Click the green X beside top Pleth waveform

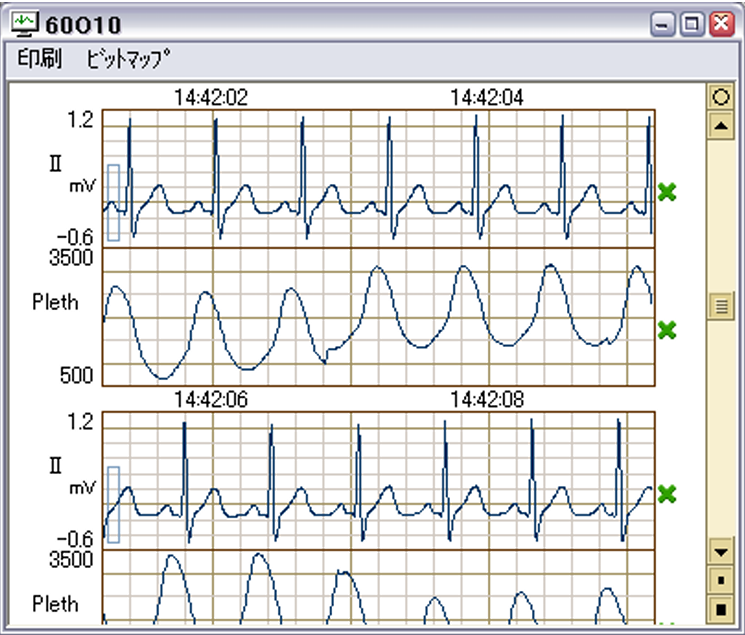pos(668,330)
